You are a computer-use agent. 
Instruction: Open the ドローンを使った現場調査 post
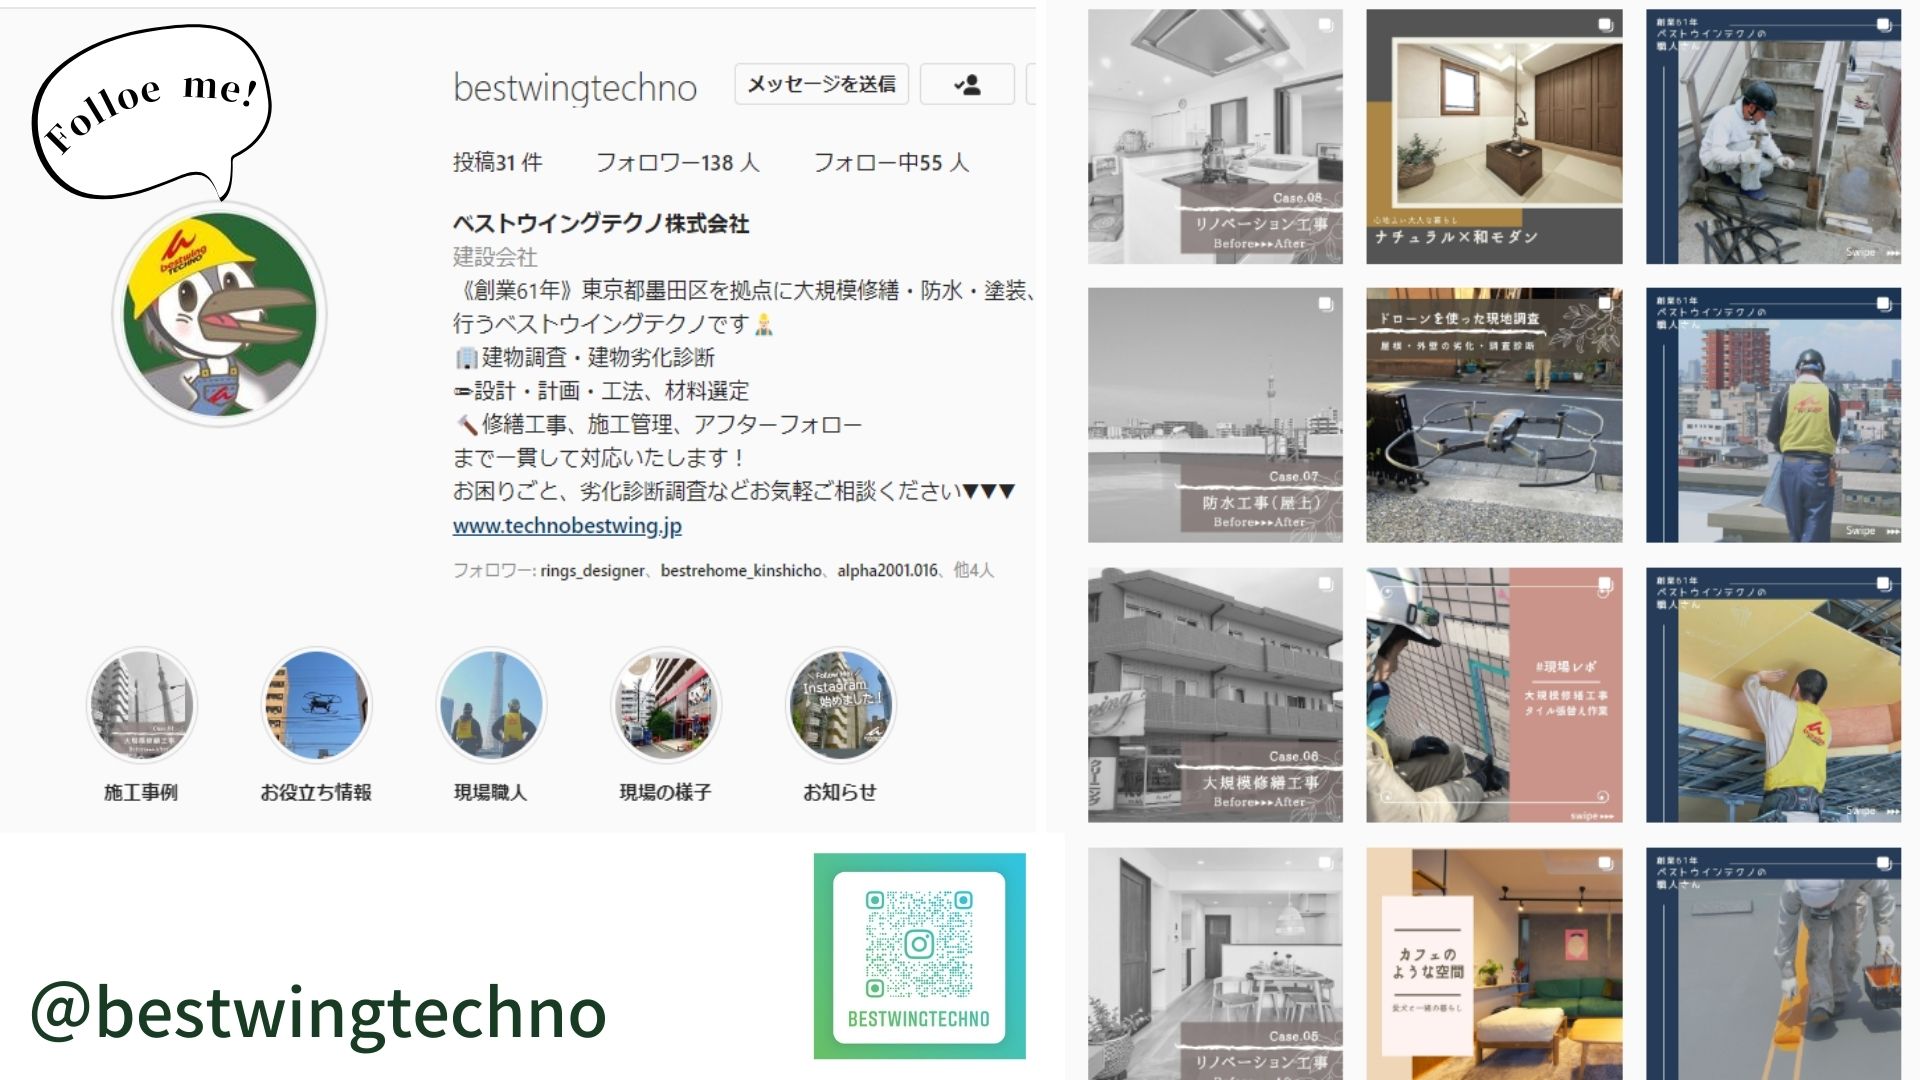coord(1494,416)
